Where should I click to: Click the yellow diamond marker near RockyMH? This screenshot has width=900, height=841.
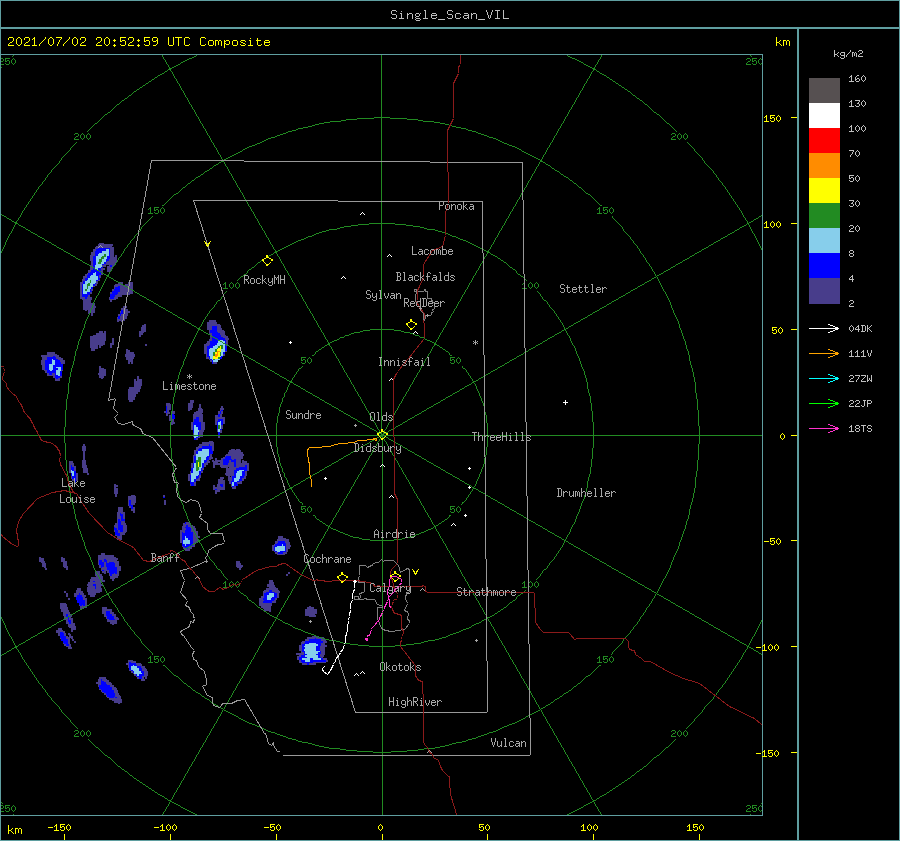[x=267, y=261]
